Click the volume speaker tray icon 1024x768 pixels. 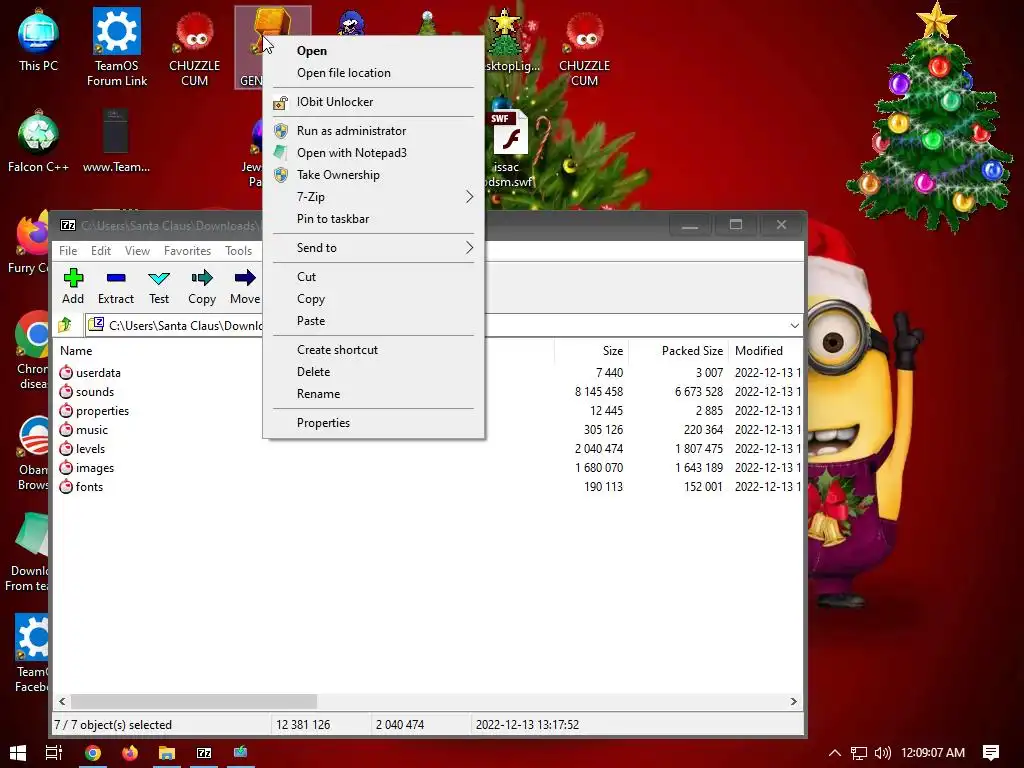[882, 753]
